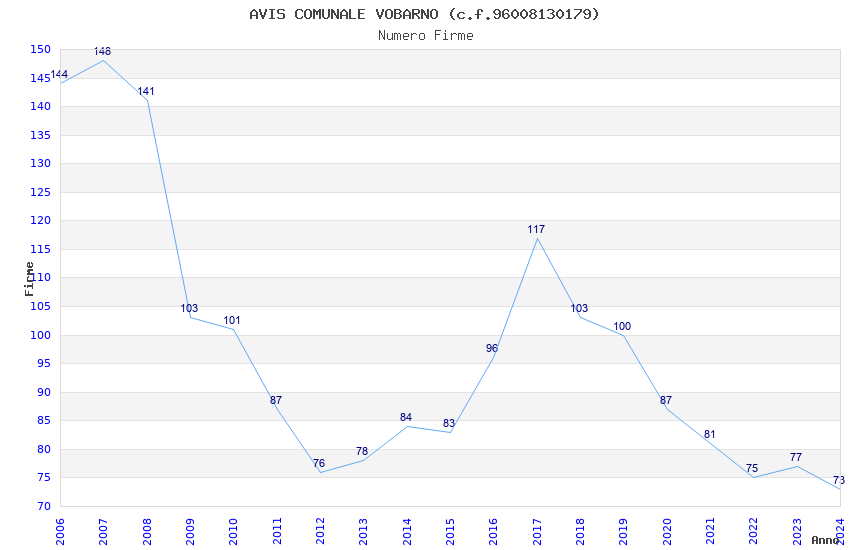Select the 2011 x-axis year label
Image resolution: width=850 pixels, height=550 pixels.
pyautogui.click(x=277, y=532)
